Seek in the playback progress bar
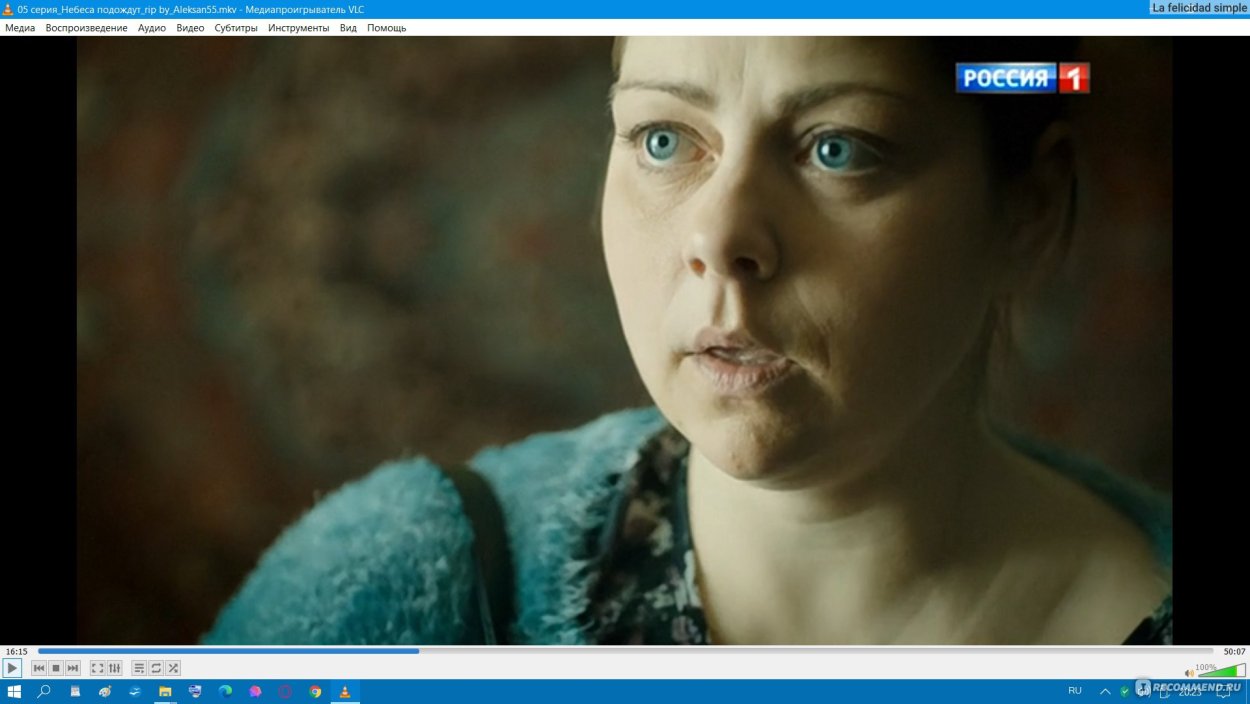The width and height of the screenshot is (1250, 704). pyautogui.click(x=625, y=651)
